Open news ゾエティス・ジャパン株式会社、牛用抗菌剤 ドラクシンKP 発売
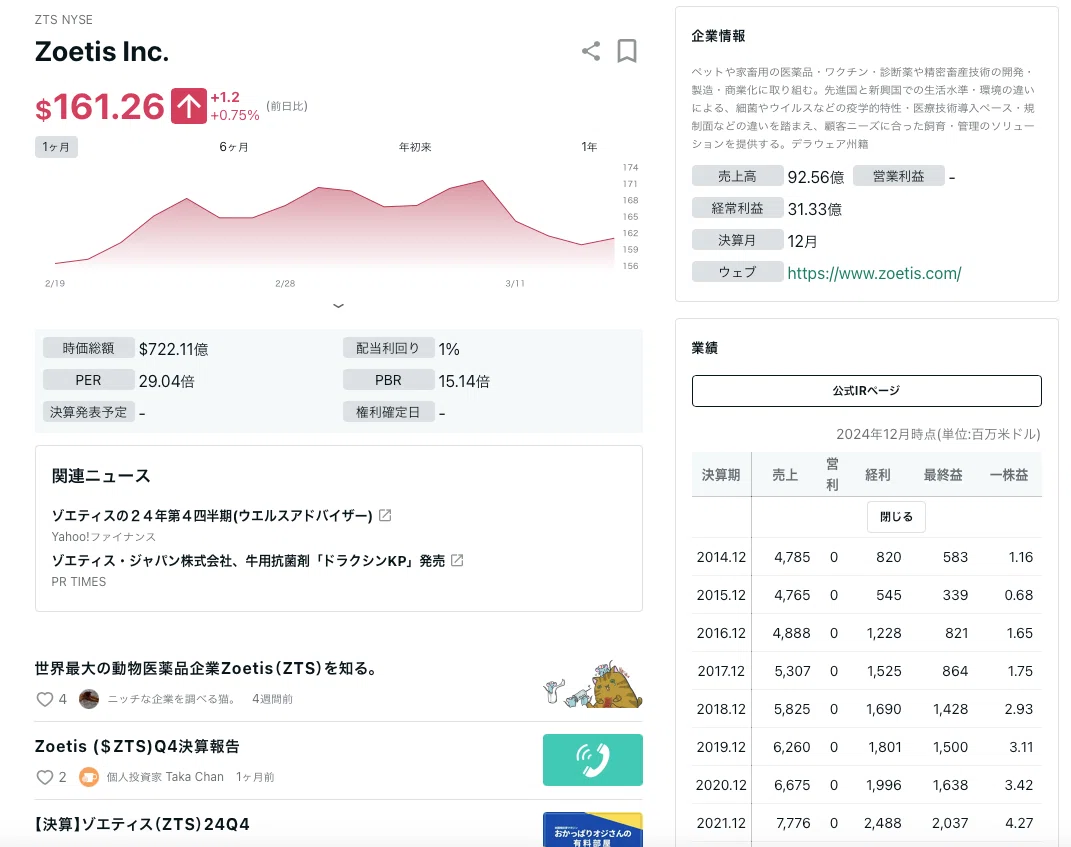 coord(249,561)
